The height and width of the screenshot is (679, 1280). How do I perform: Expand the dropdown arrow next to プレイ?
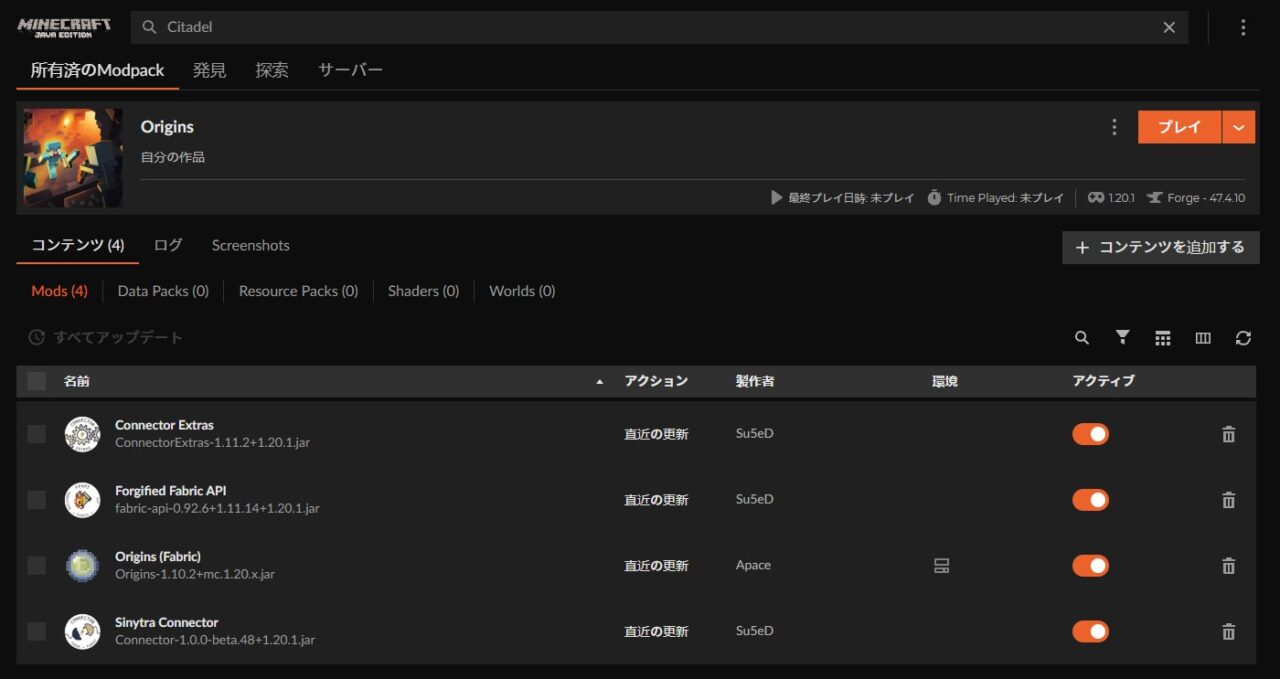pos(1239,127)
